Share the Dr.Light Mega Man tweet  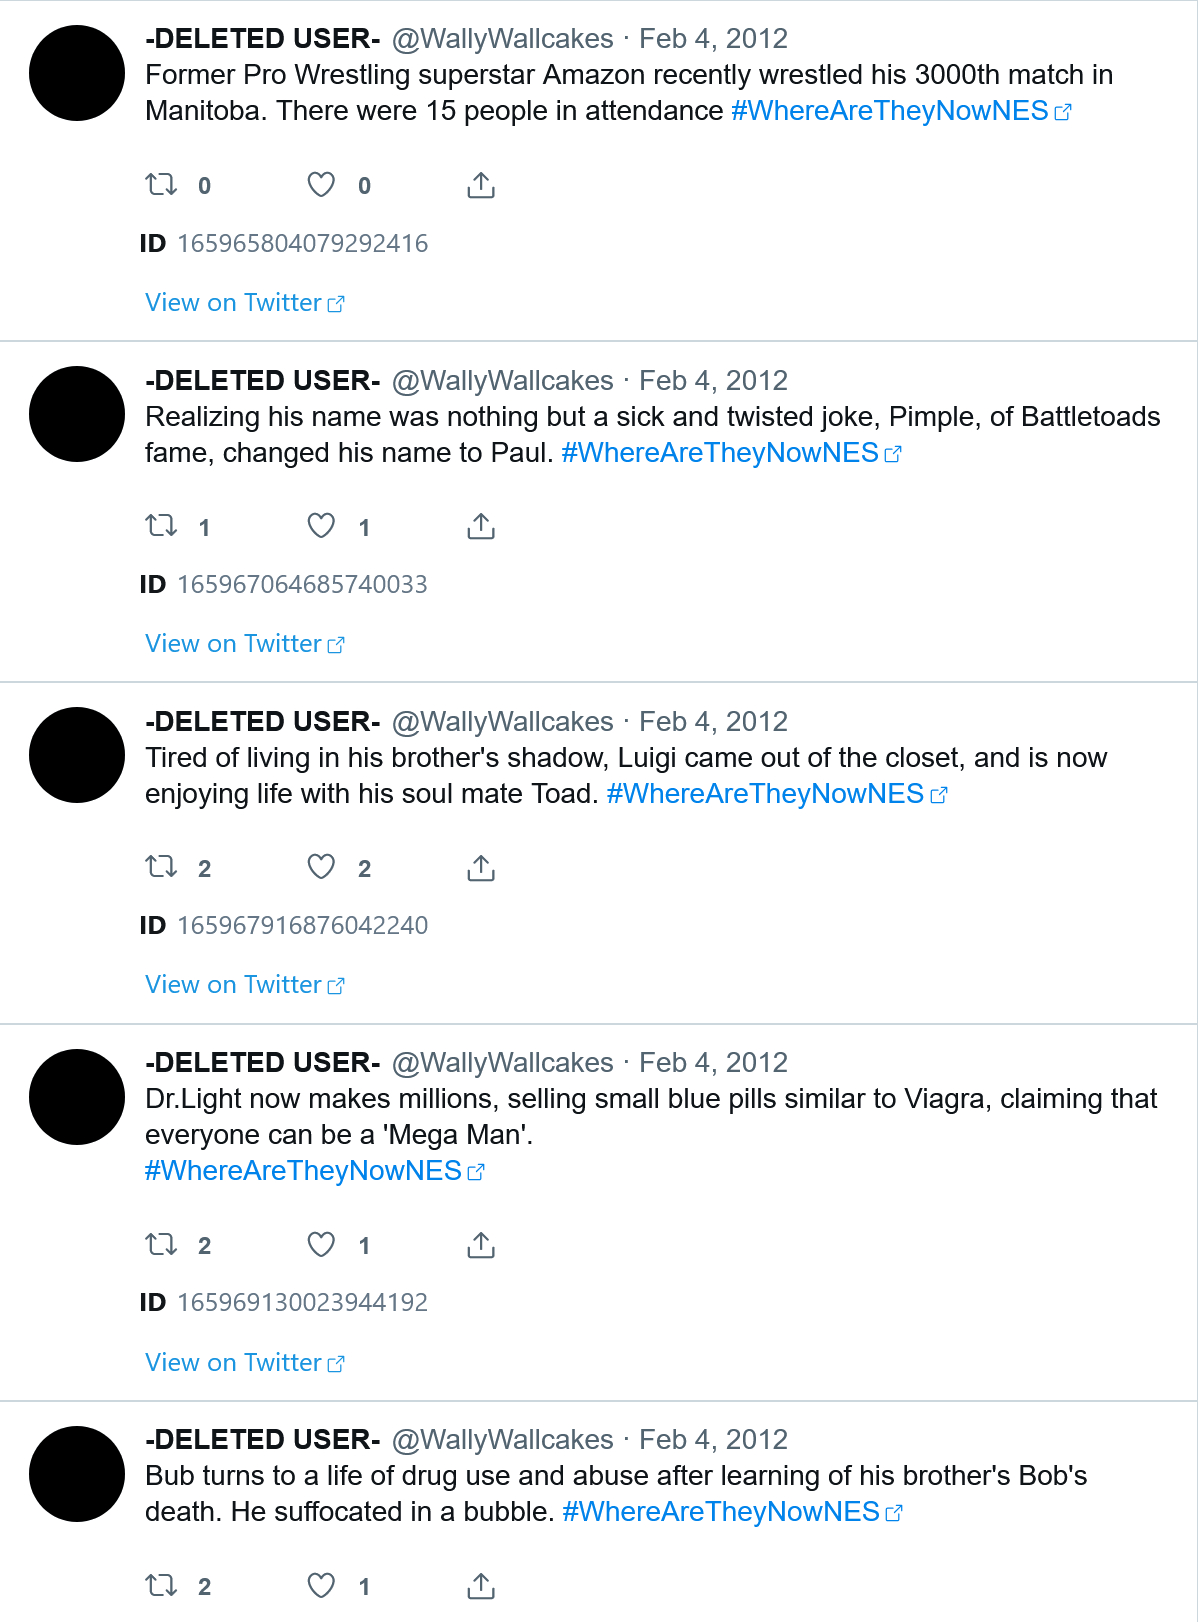[x=481, y=1244]
